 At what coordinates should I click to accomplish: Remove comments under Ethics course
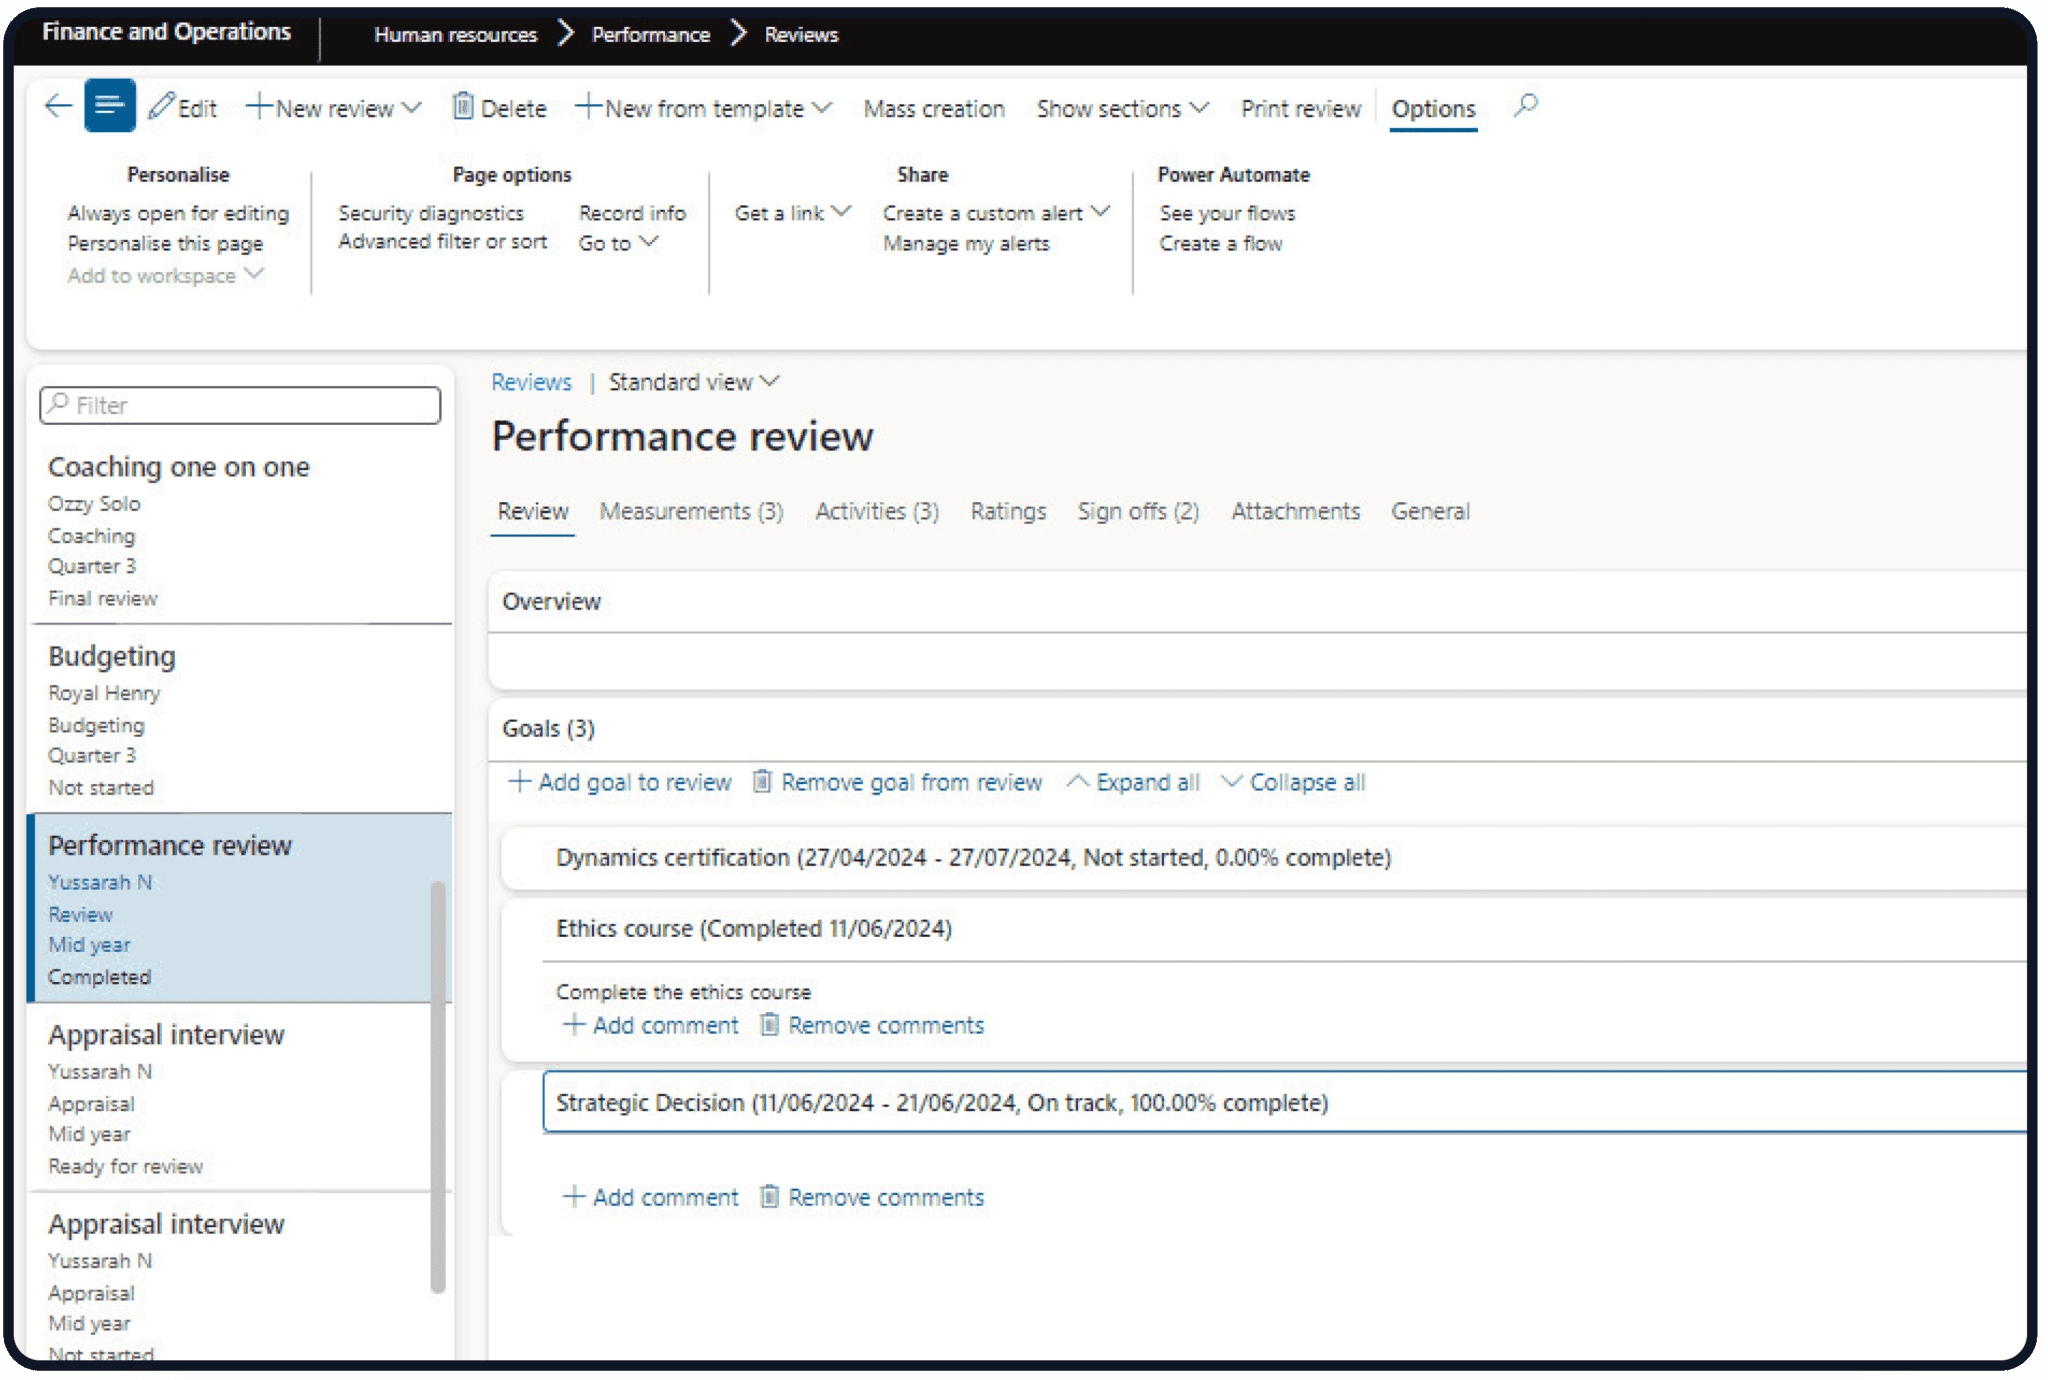pyautogui.click(x=872, y=1025)
